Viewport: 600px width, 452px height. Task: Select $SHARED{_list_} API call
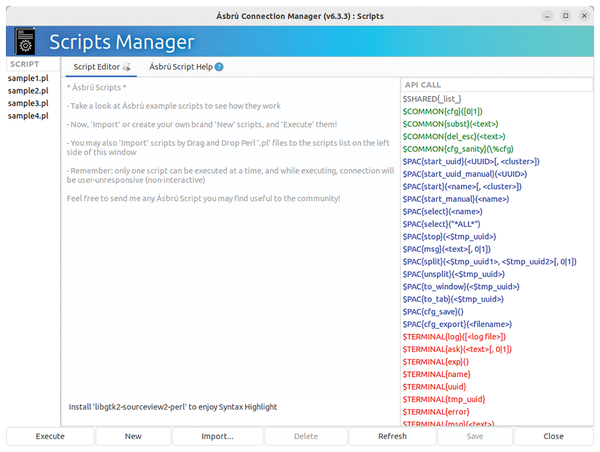[x=432, y=99]
